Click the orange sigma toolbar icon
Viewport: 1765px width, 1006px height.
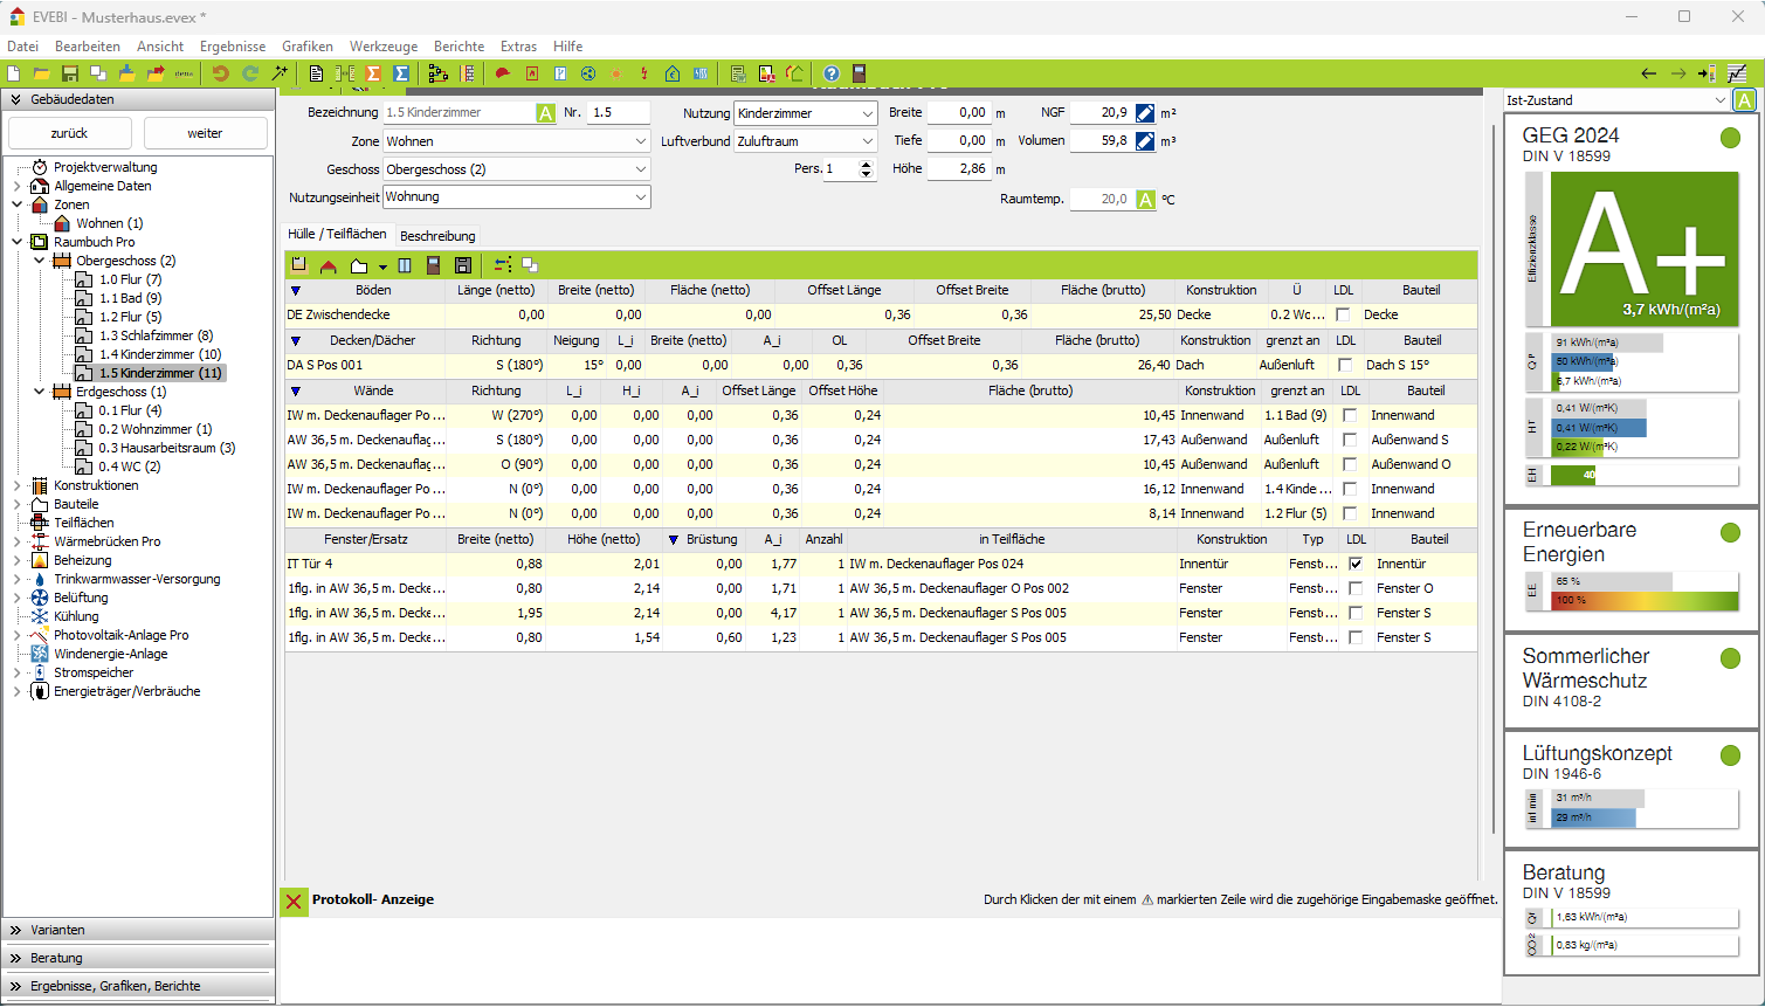coord(373,74)
